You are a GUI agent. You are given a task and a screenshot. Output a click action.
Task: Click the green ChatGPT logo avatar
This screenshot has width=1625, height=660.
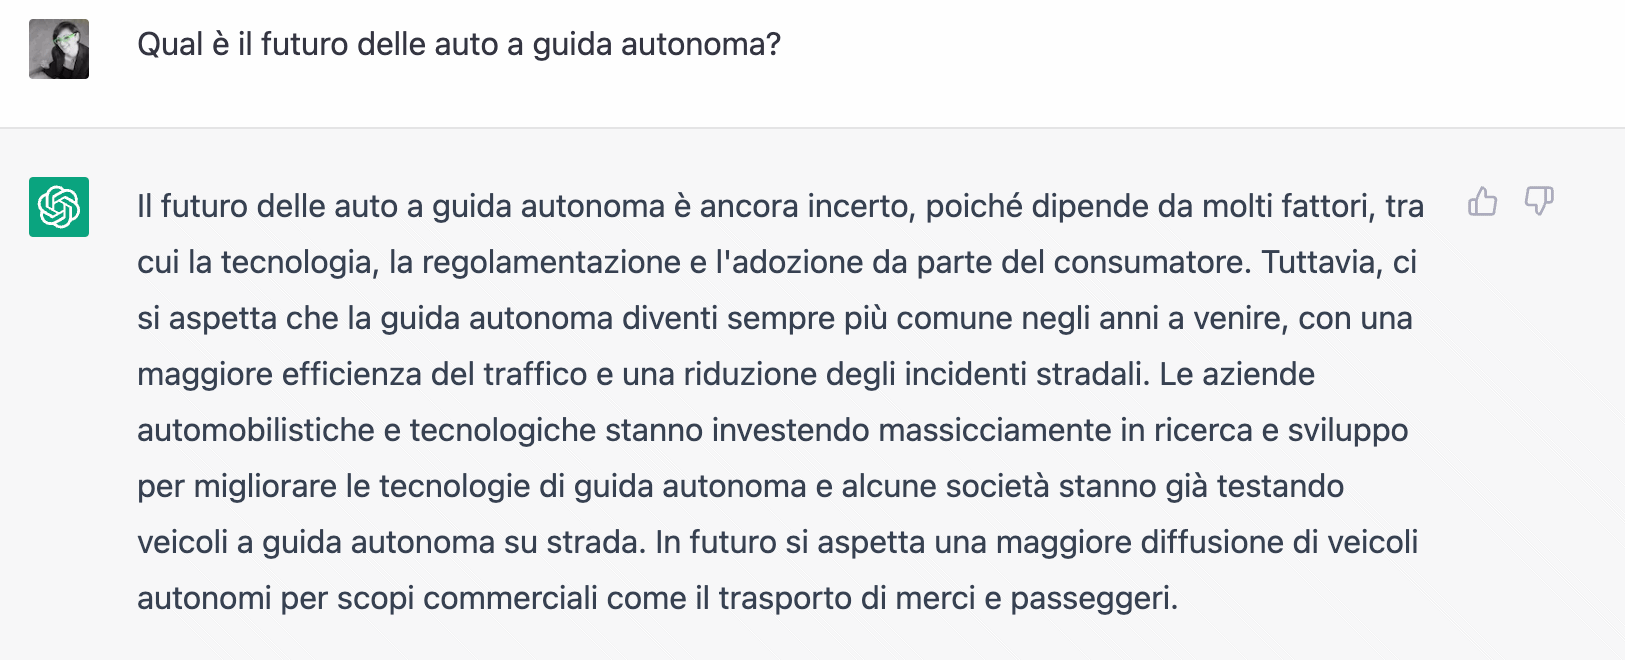pyautogui.click(x=59, y=207)
